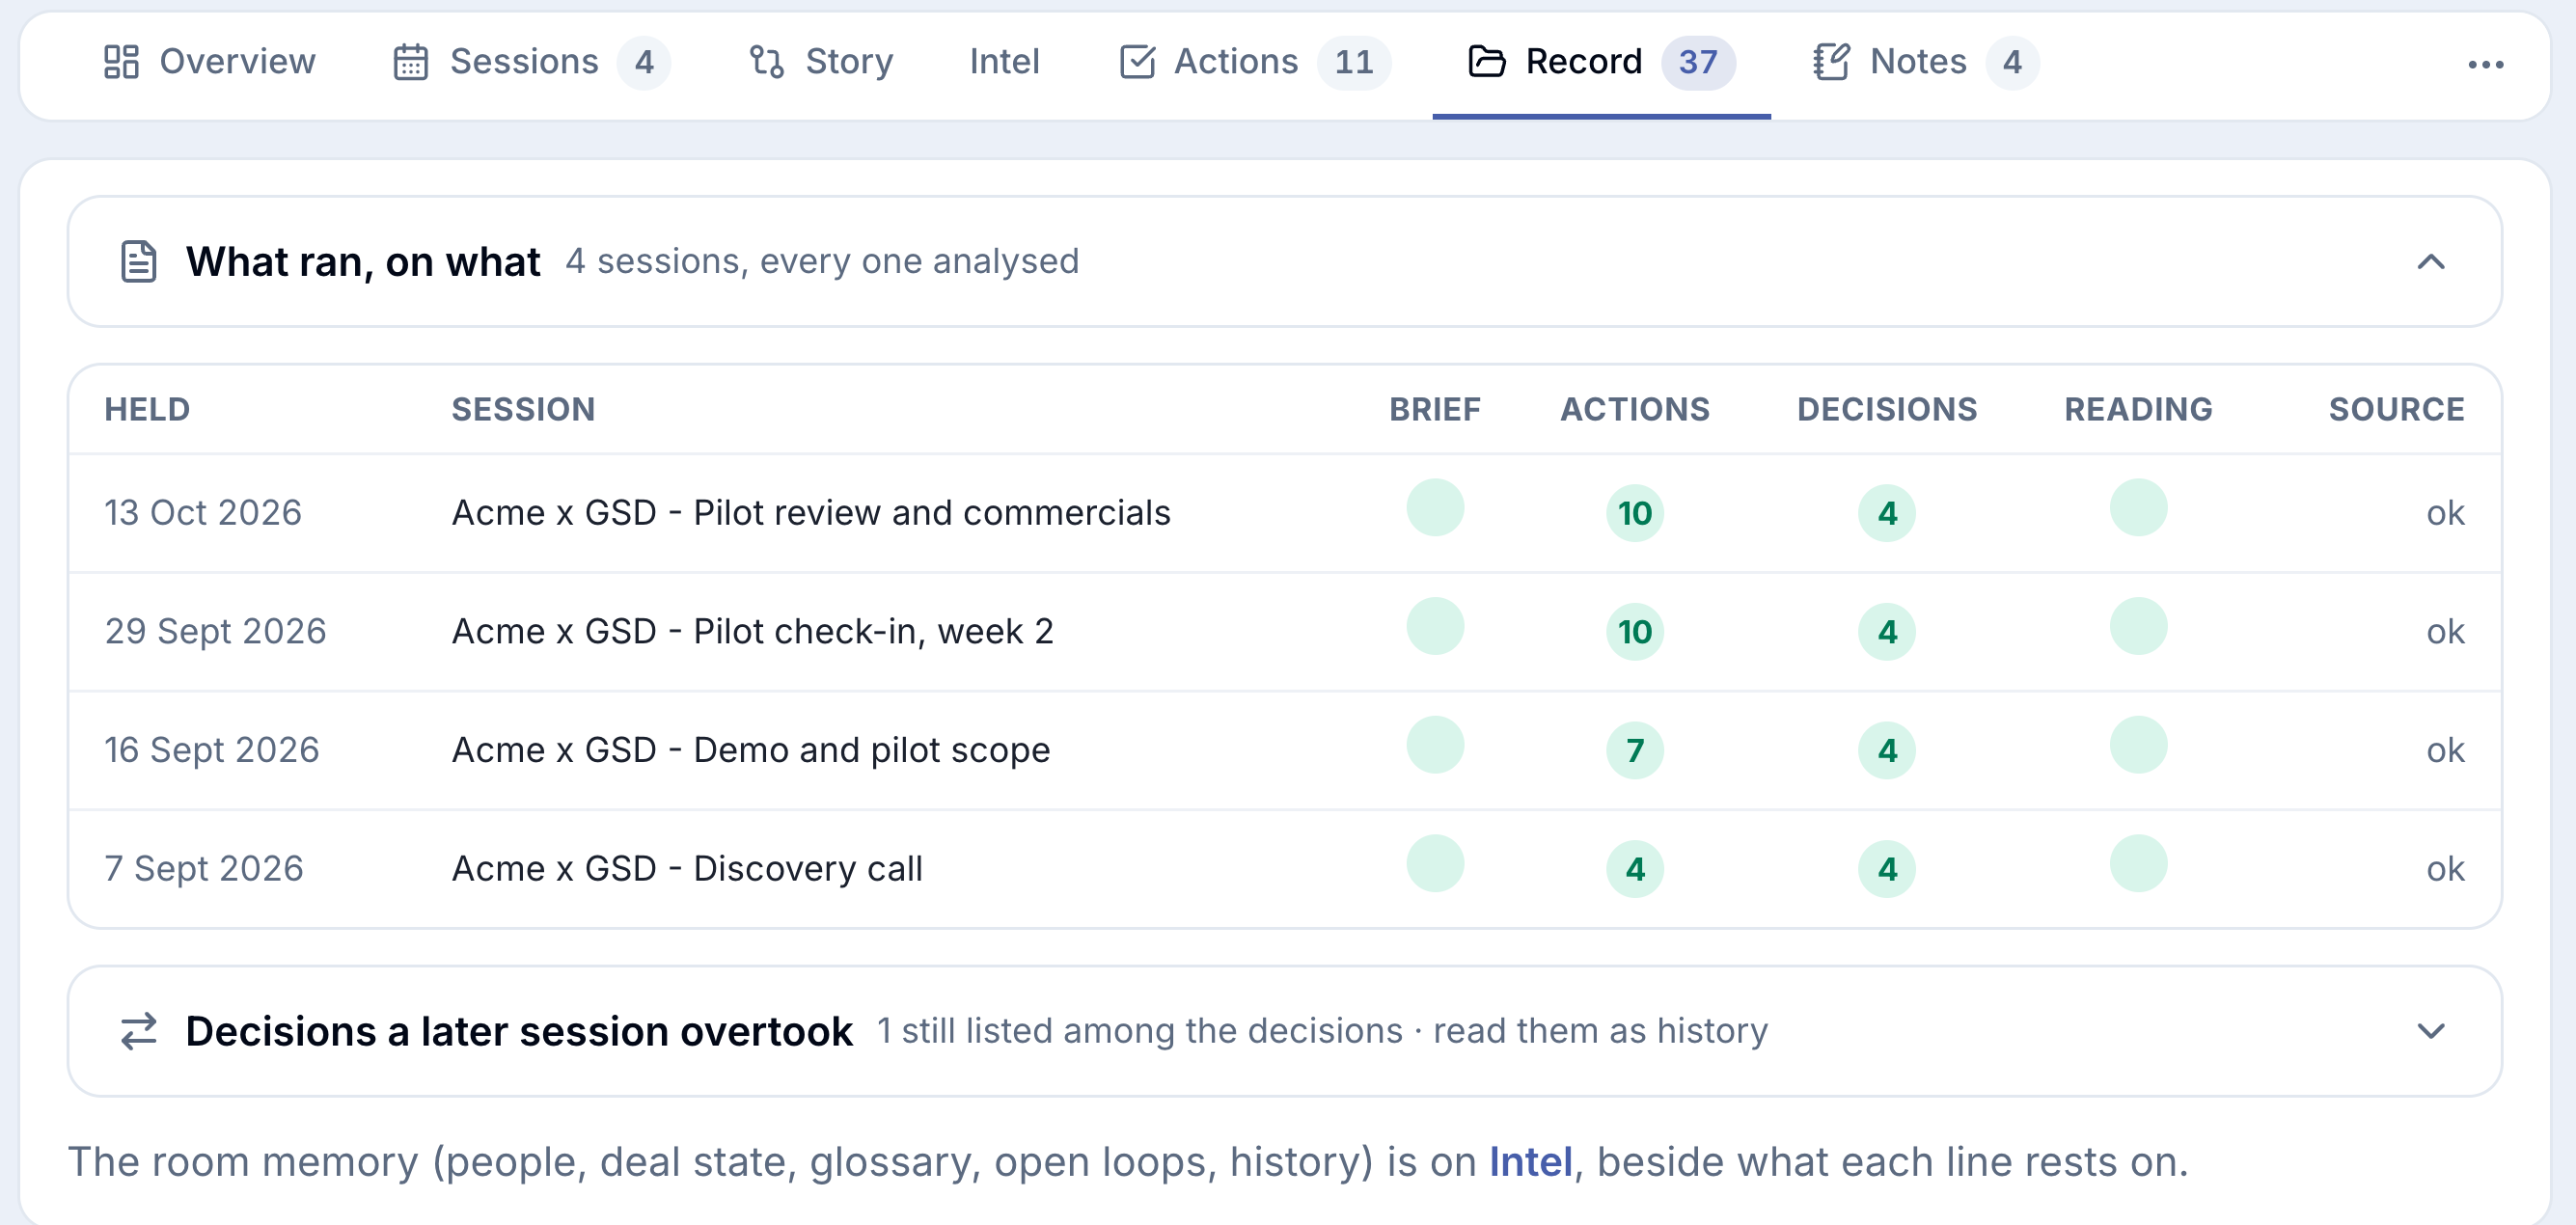2576x1225 pixels.
Task: Click the Reading dot for Demo and pilot scope
Action: (x=2138, y=745)
